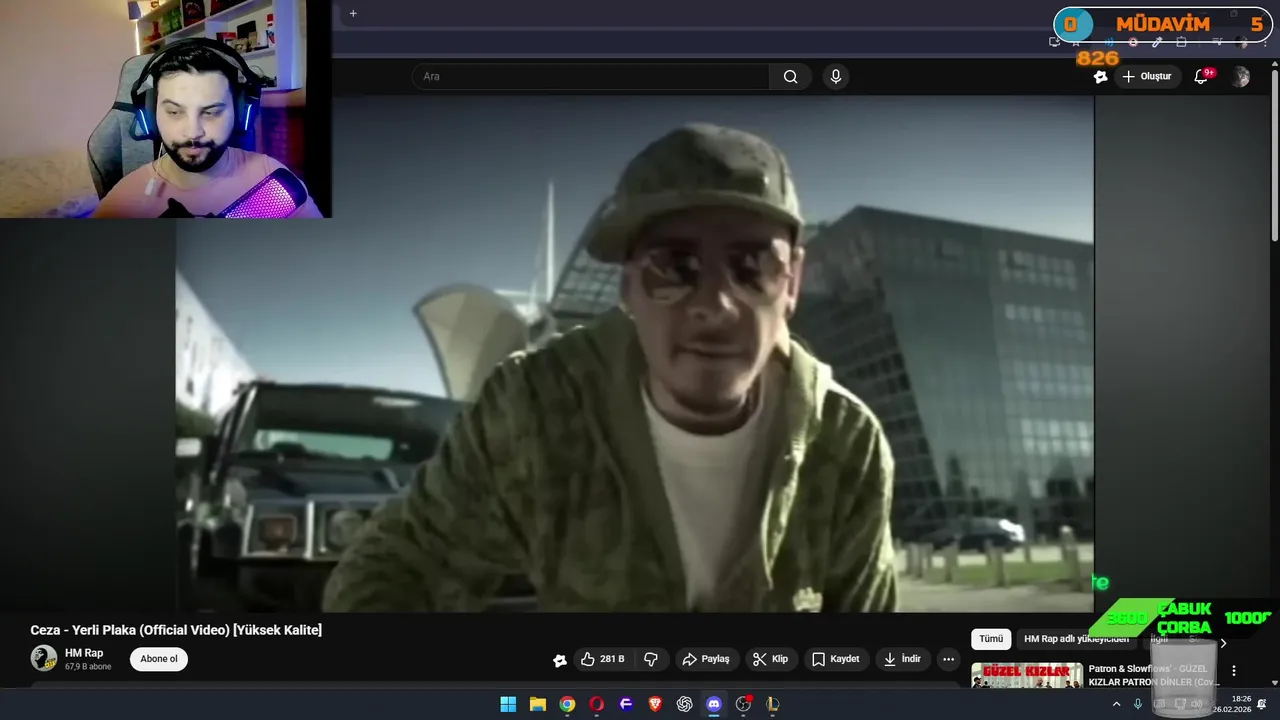The image size is (1280, 720).
Task: Like the video with 281 B thumbs up
Action: (602, 659)
